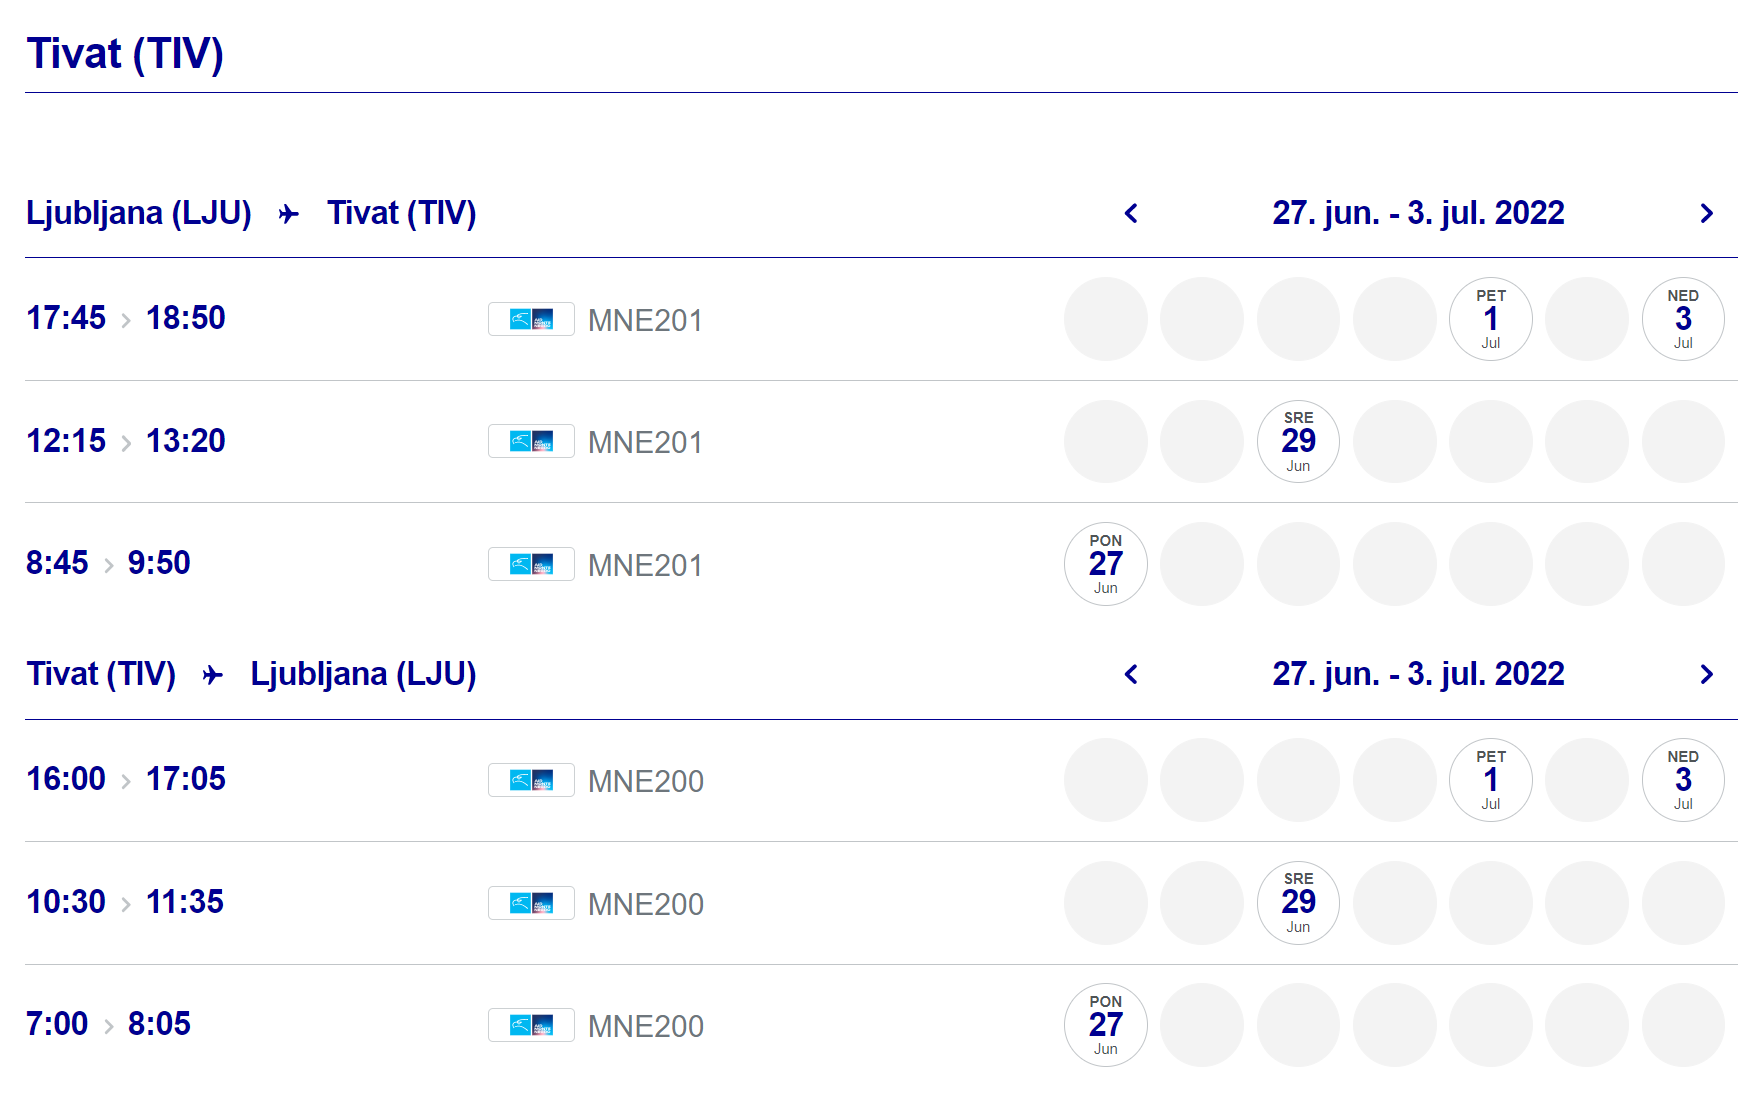Click the Tivat (TIV) page heading
Image resolution: width=1756 pixels, height=1103 pixels.
point(125,54)
